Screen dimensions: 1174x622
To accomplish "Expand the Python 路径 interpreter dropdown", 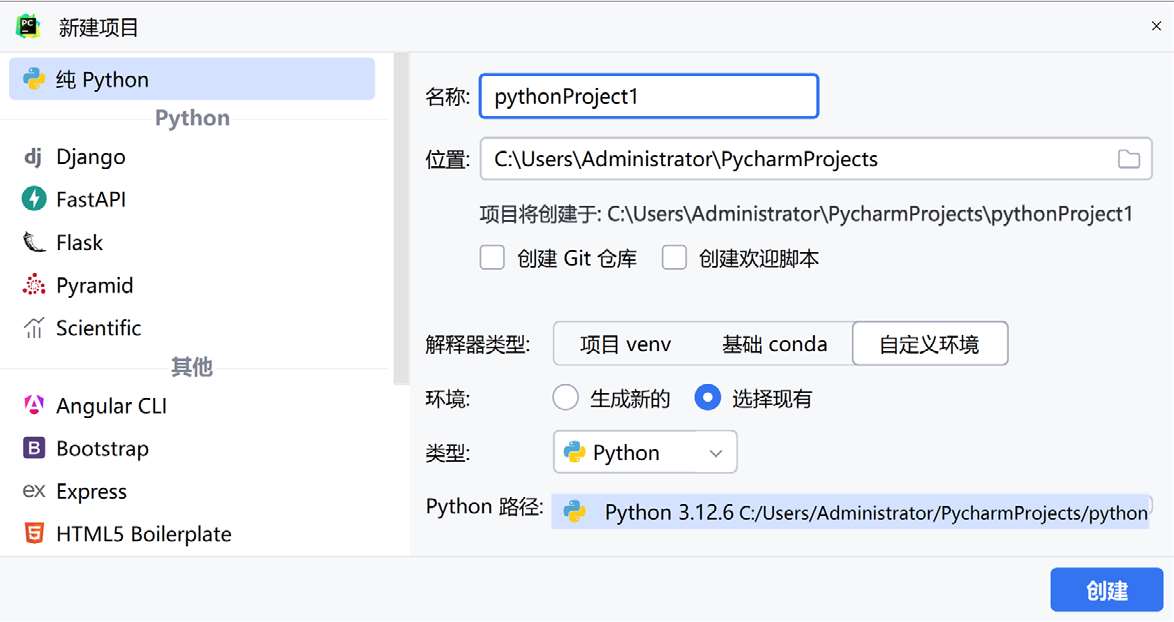I will [x=850, y=512].
